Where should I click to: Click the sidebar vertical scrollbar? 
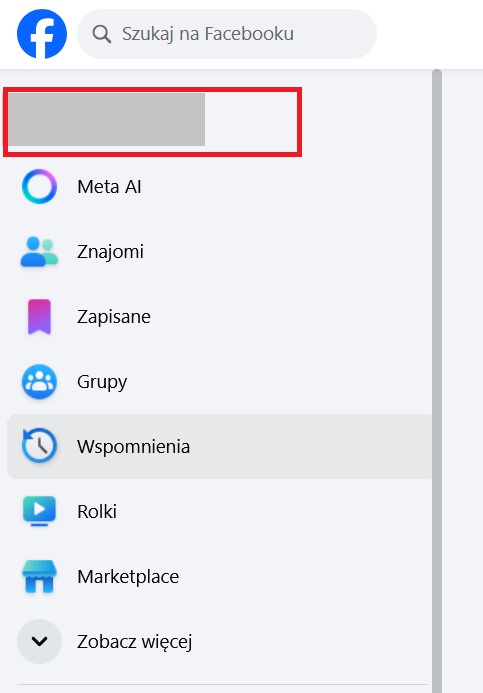pyautogui.click(x=437, y=381)
